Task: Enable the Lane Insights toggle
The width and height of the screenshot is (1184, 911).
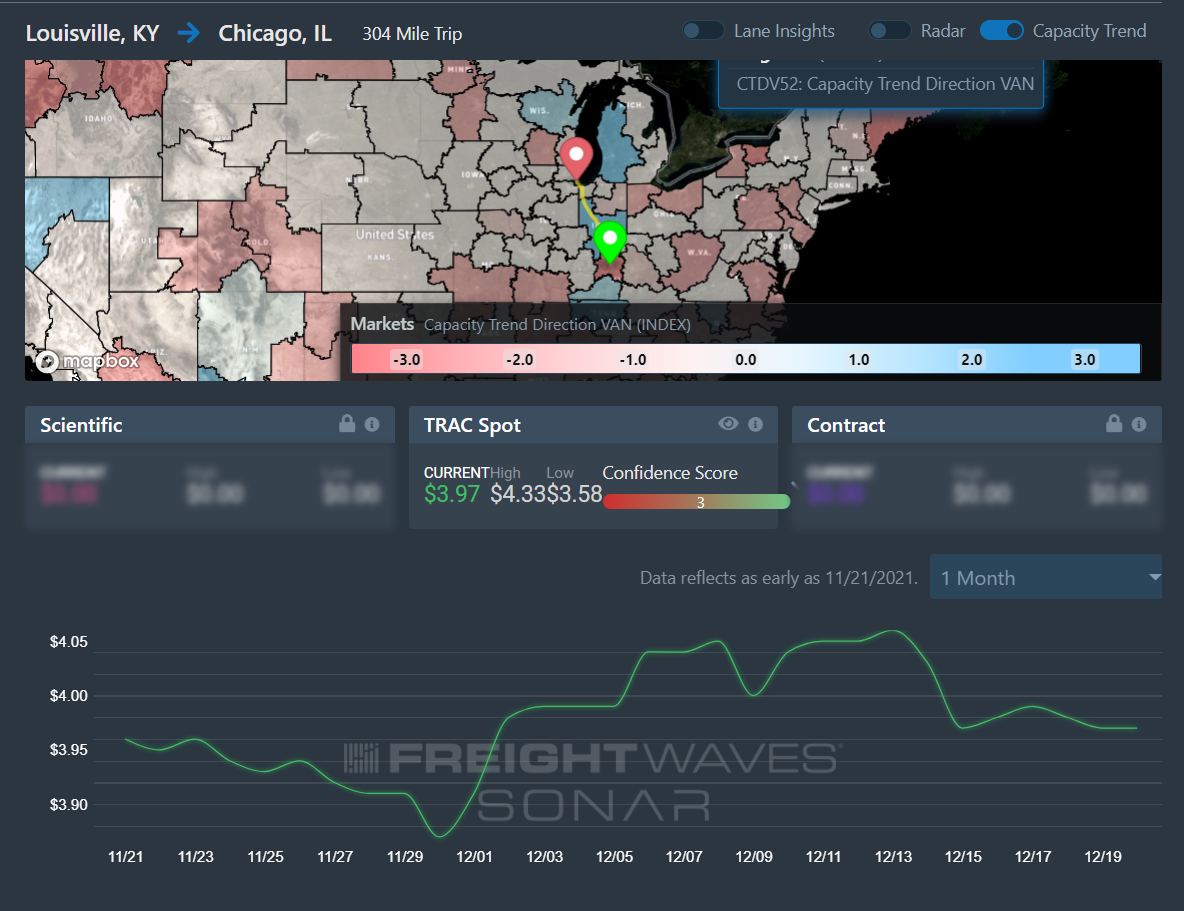Action: click(703, 31)
